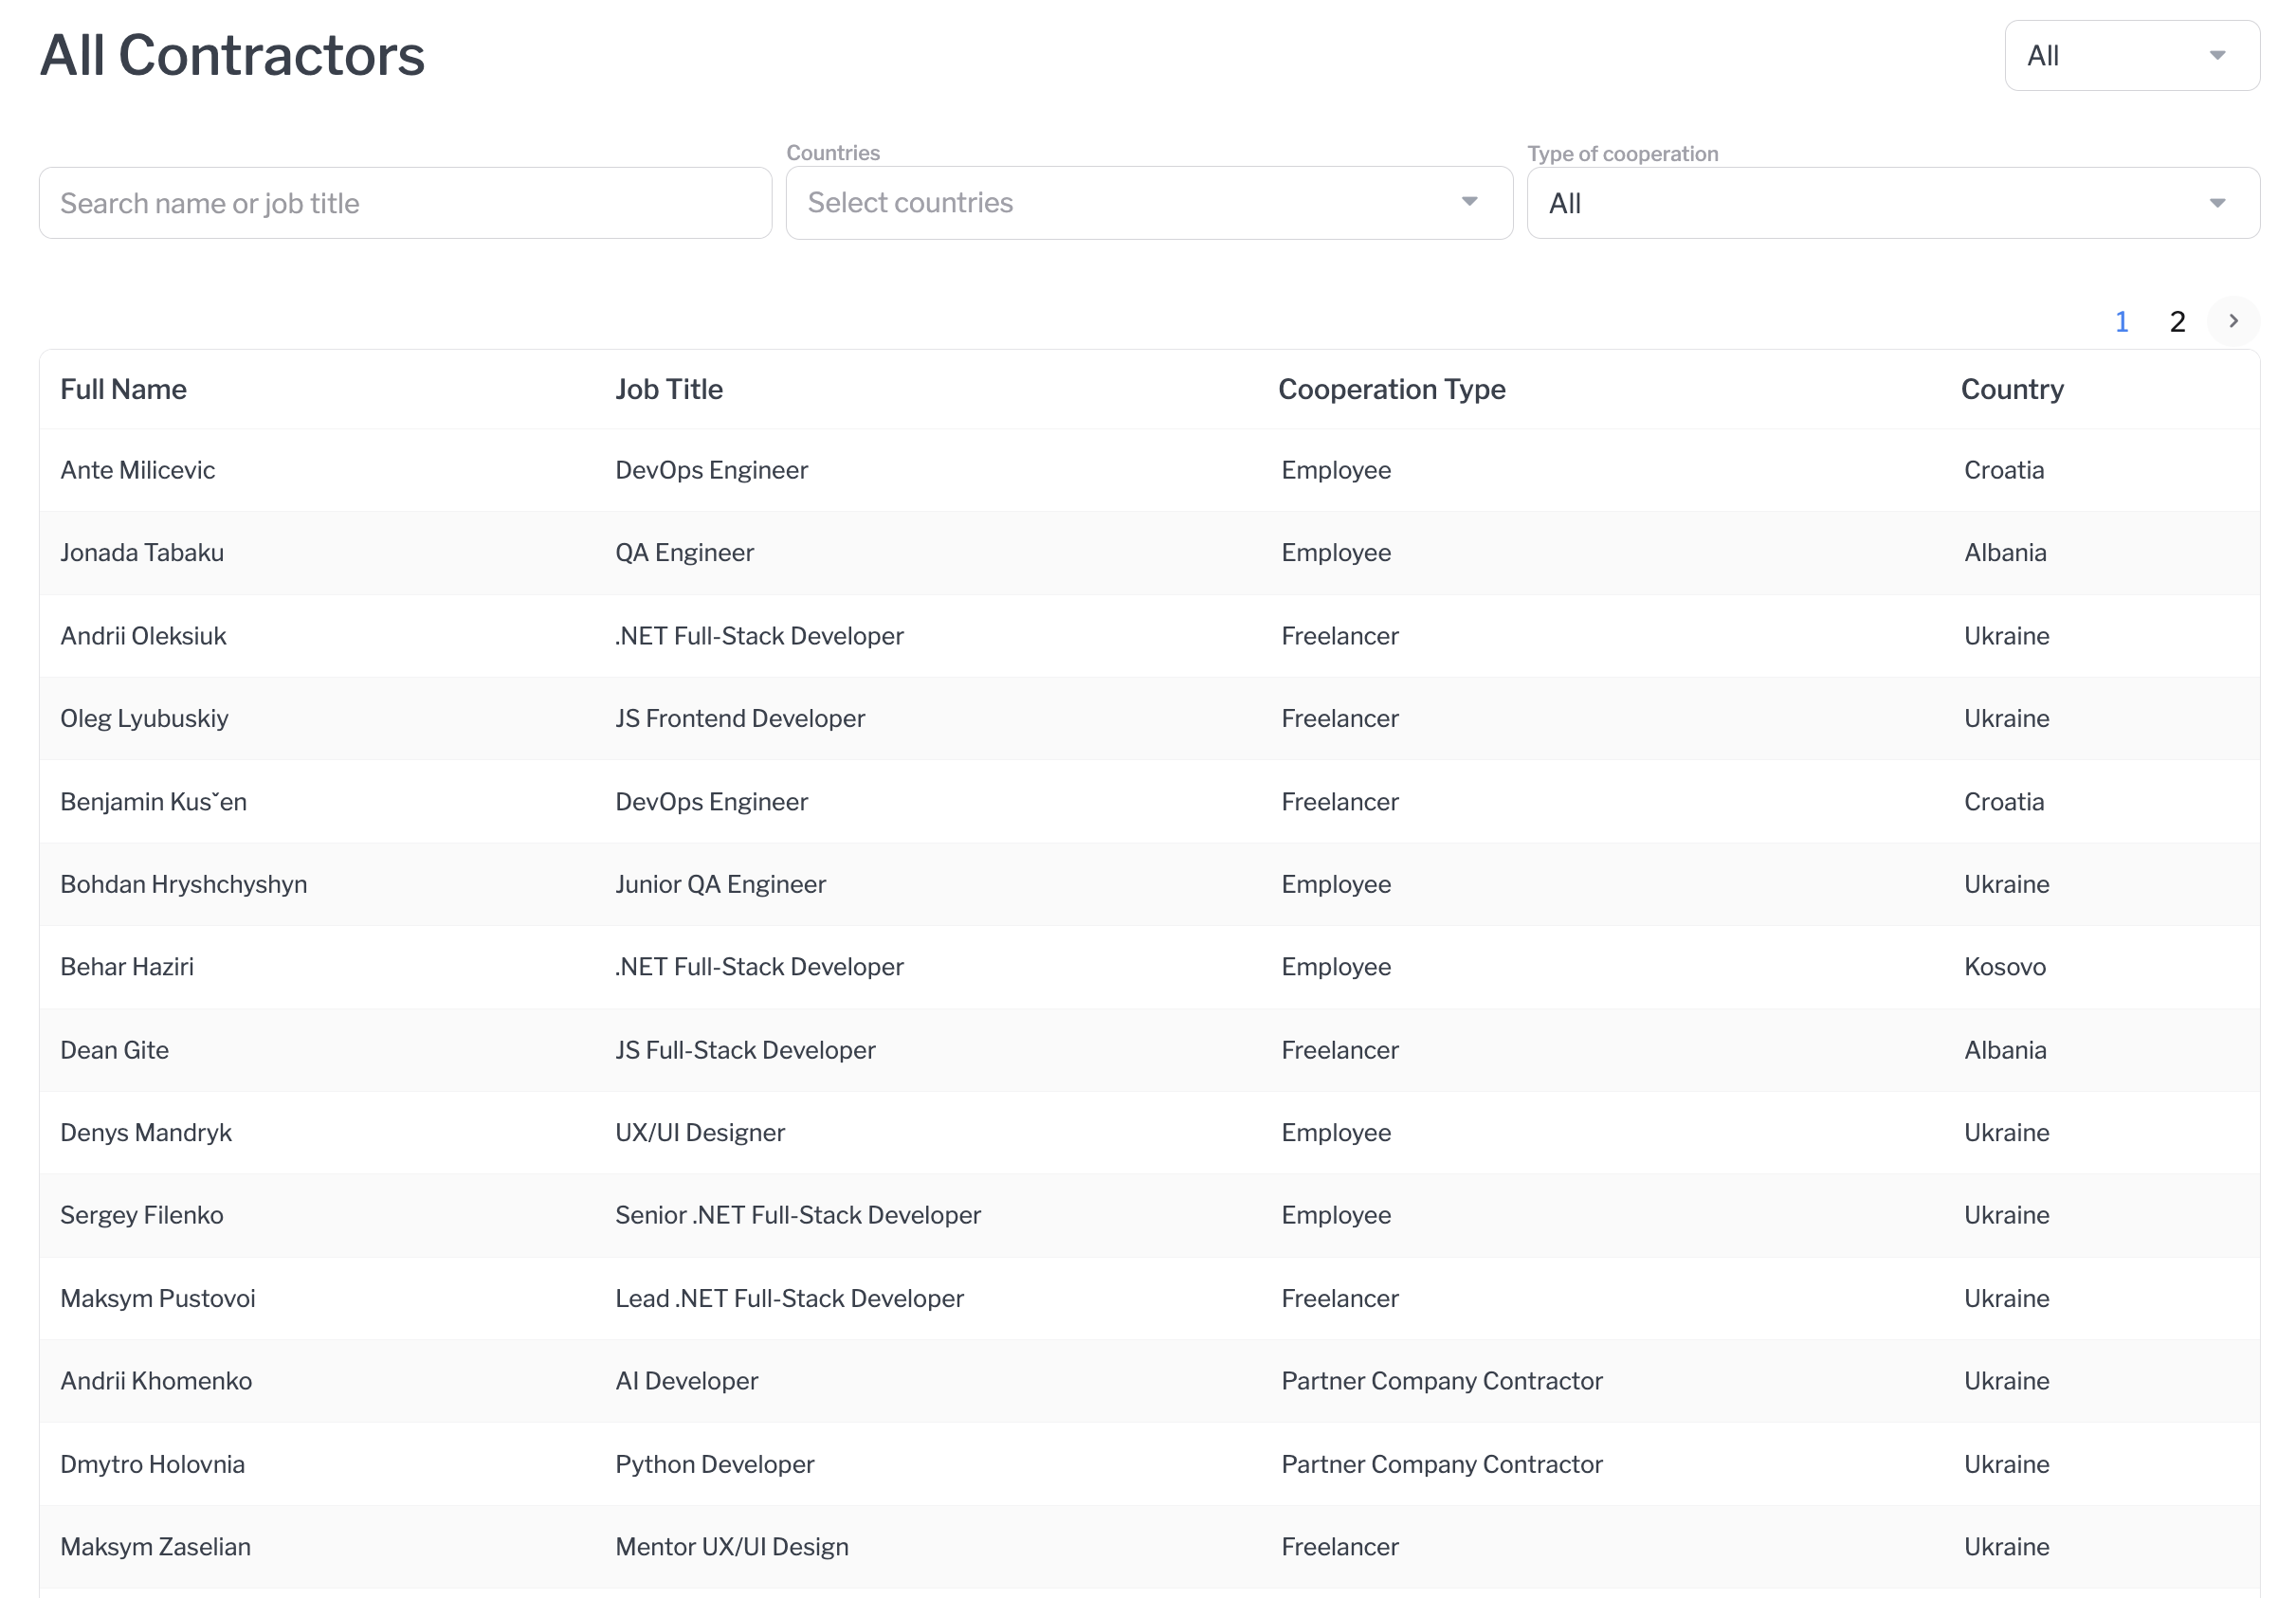Open the Type of cooperation dropdown

point(1893,203)
